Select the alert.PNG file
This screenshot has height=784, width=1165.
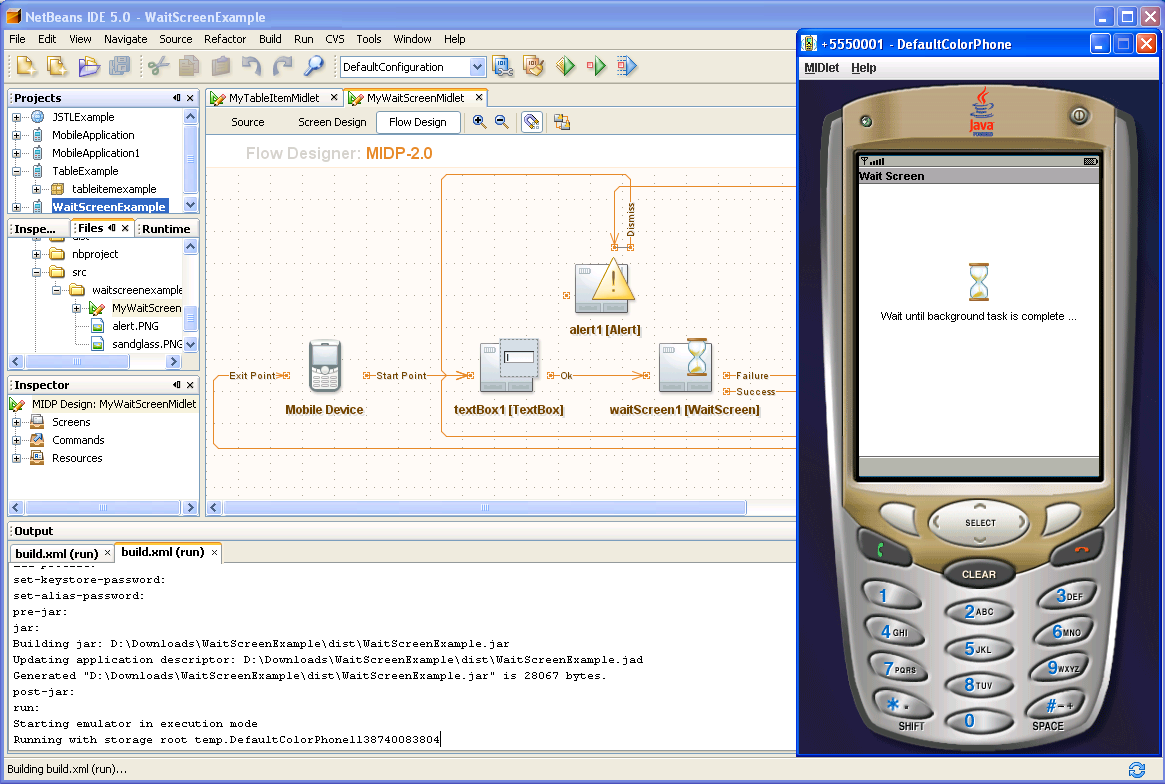[x=134, y=326]
